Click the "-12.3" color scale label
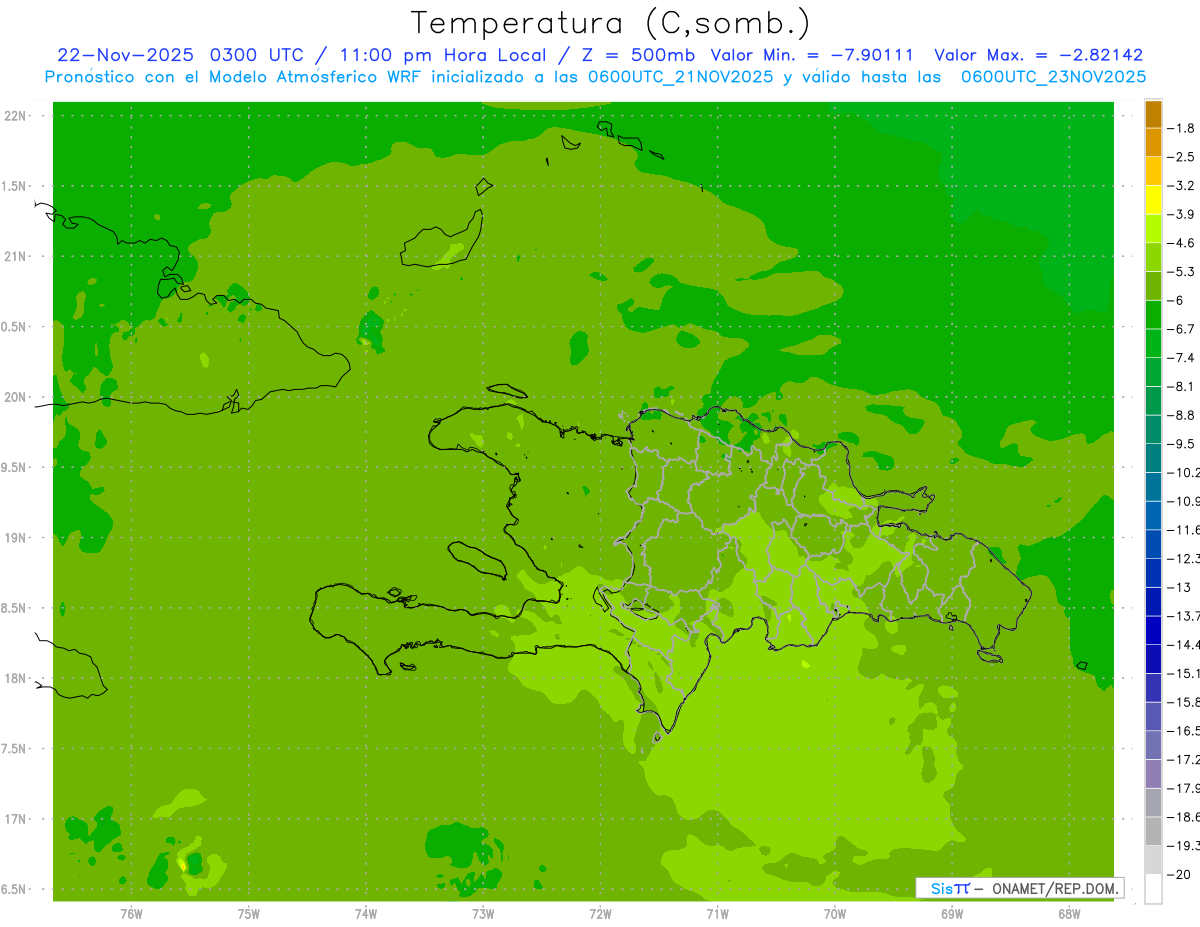 click(1183, 558)
